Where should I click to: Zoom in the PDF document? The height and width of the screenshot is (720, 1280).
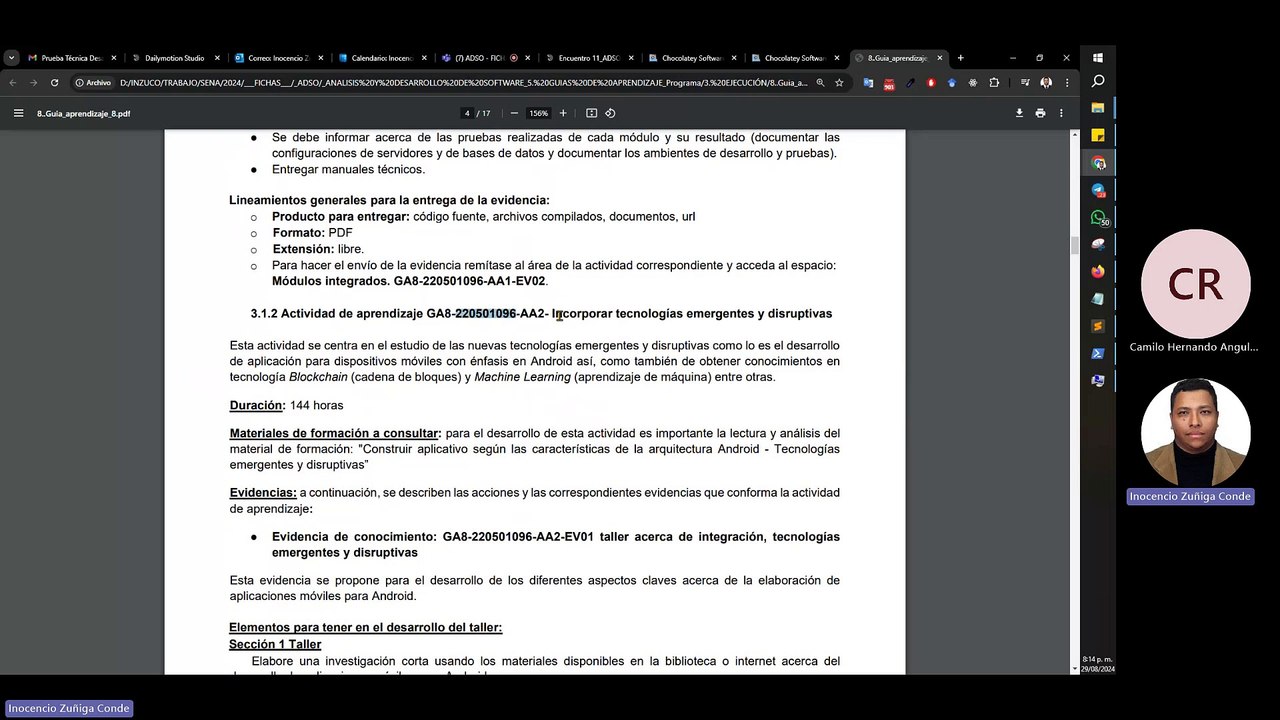(563, 113)
